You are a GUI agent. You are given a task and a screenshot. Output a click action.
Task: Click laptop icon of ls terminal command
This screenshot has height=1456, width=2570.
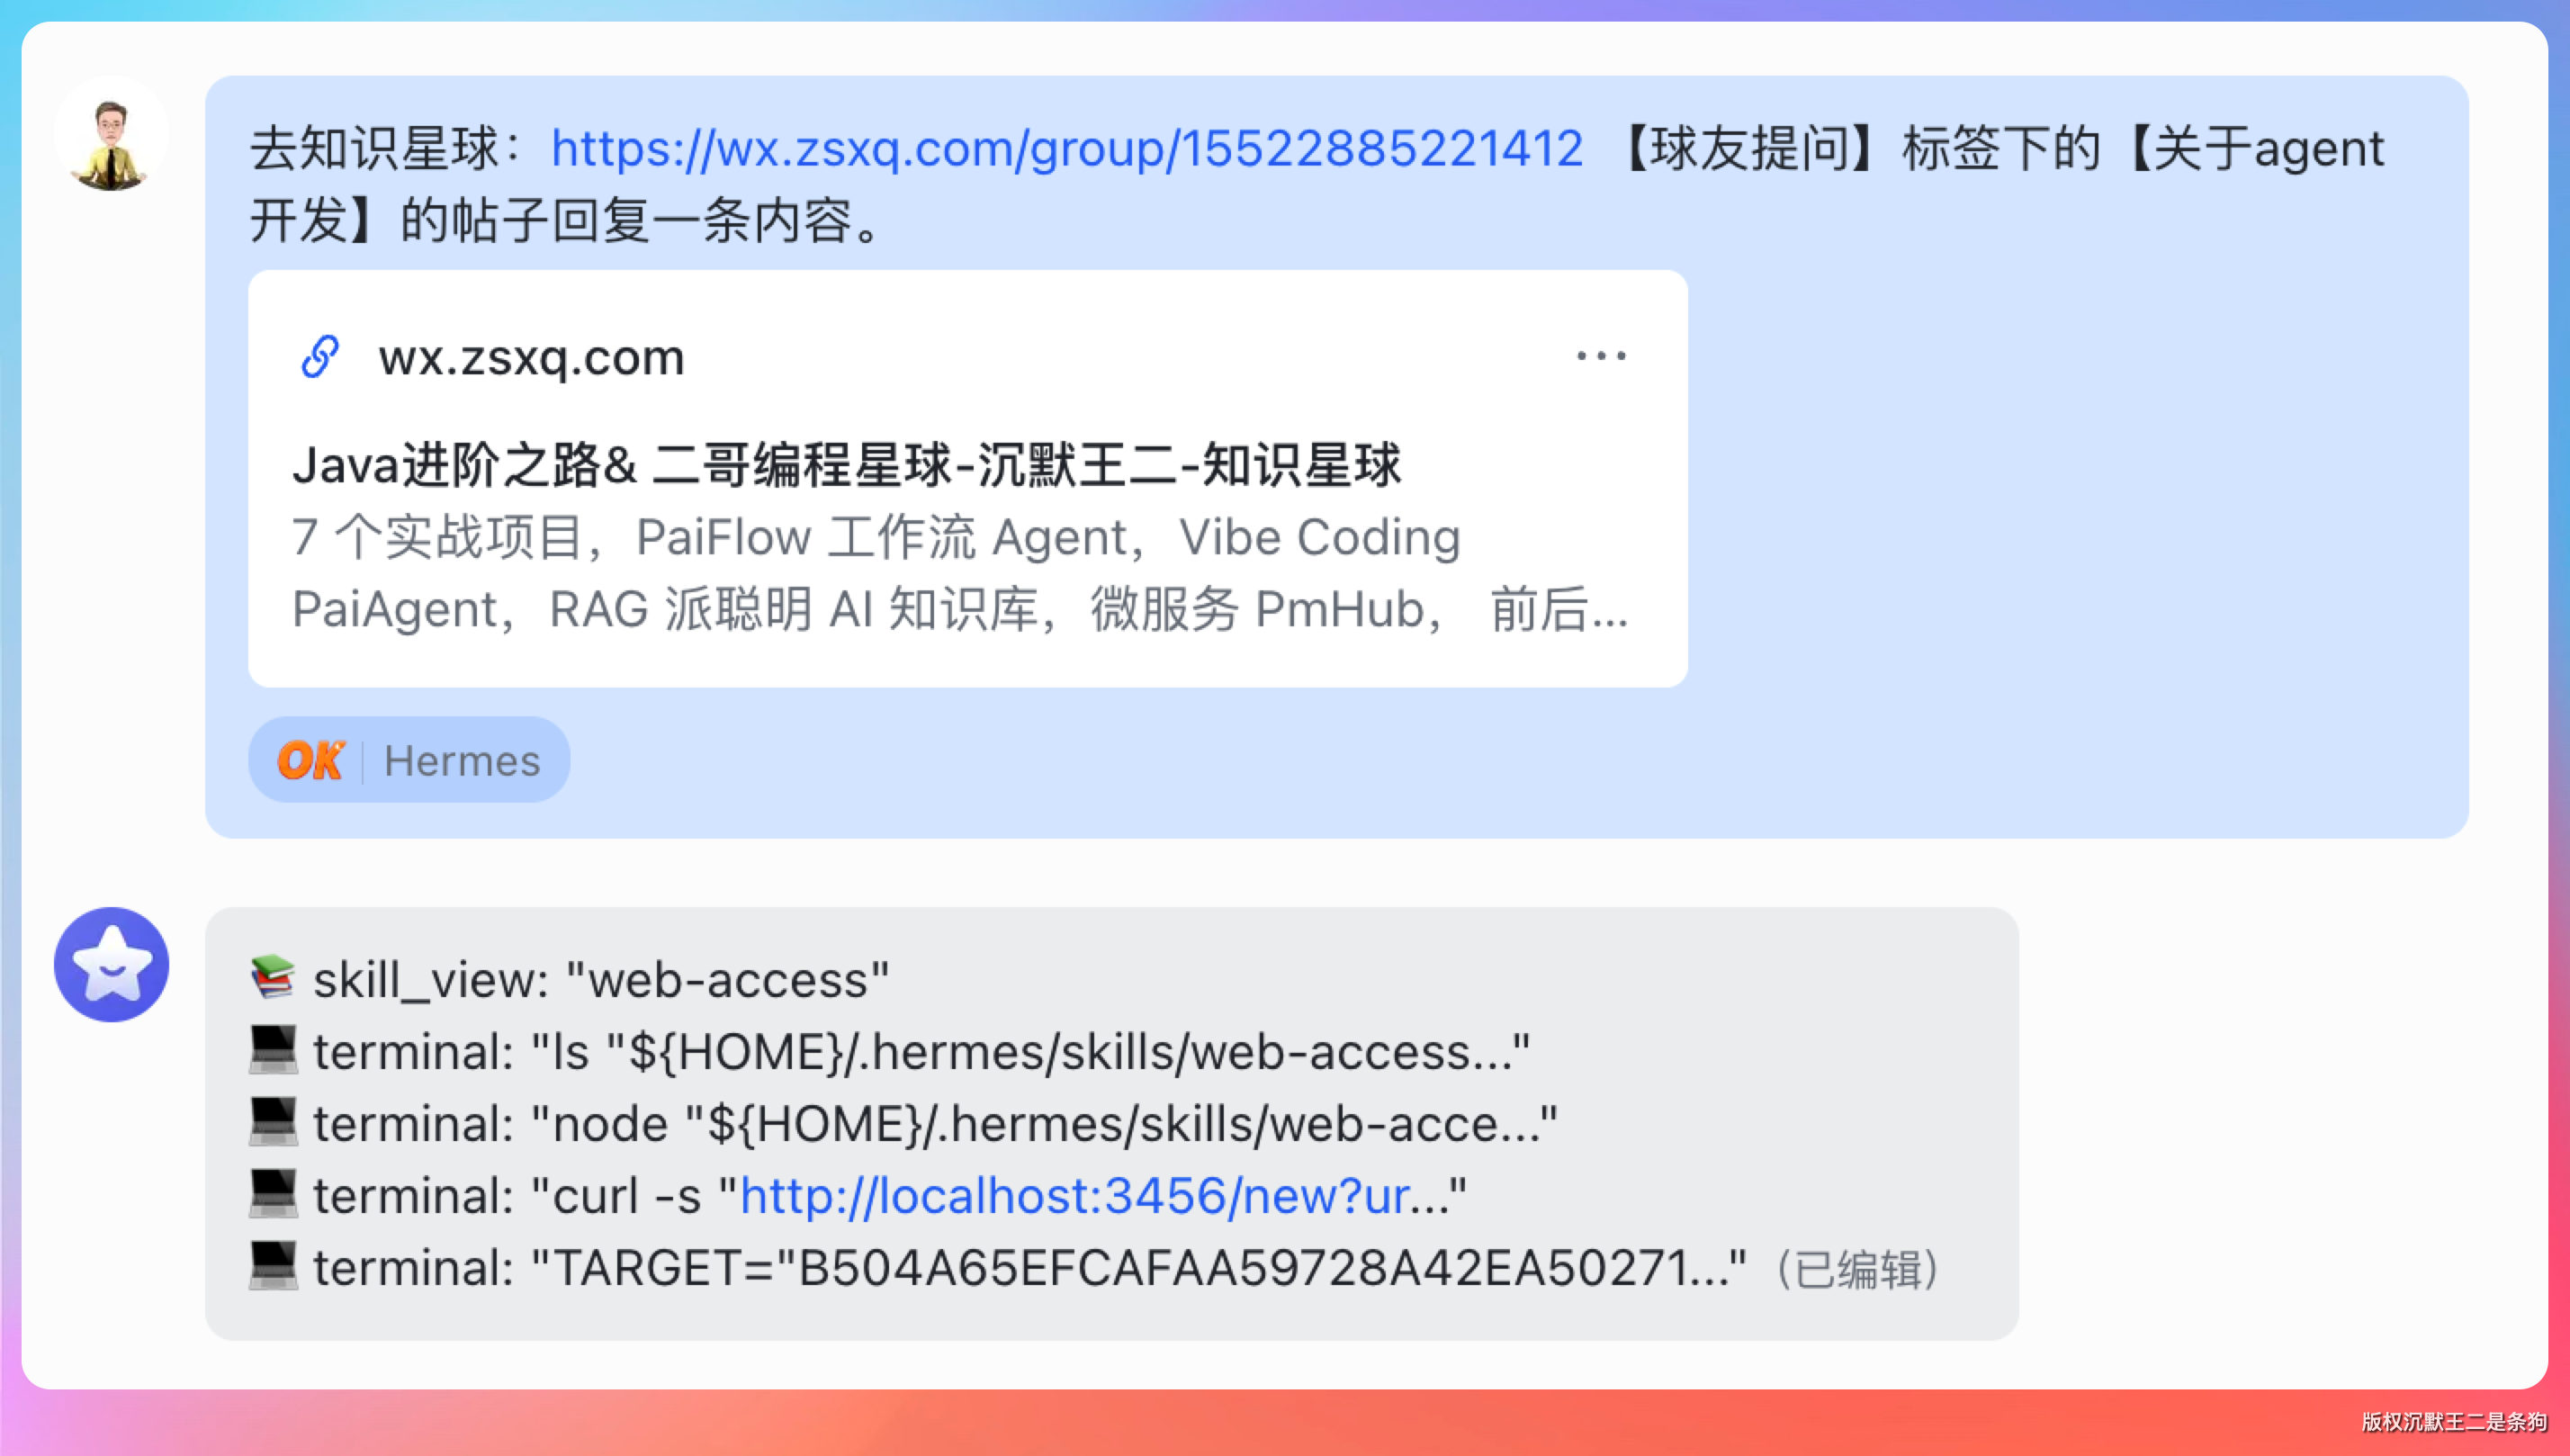click(272, 1050)
